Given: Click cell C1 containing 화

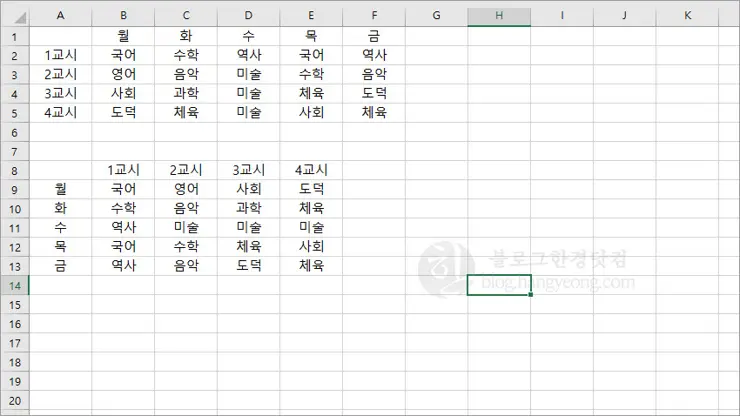Looking at the screenshot, I should click(x=186, y=36).
